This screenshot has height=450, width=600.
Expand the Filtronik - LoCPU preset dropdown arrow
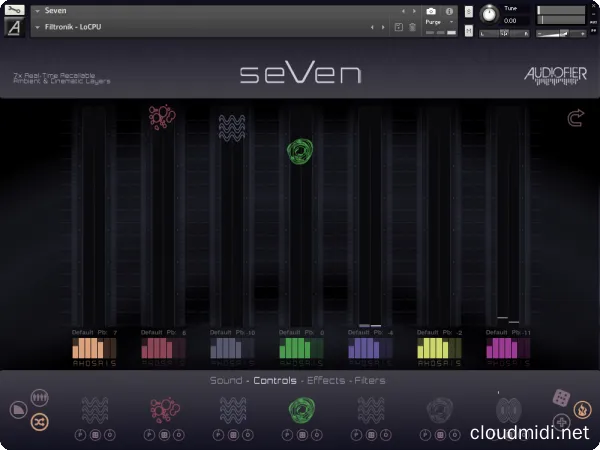[37, 27]
